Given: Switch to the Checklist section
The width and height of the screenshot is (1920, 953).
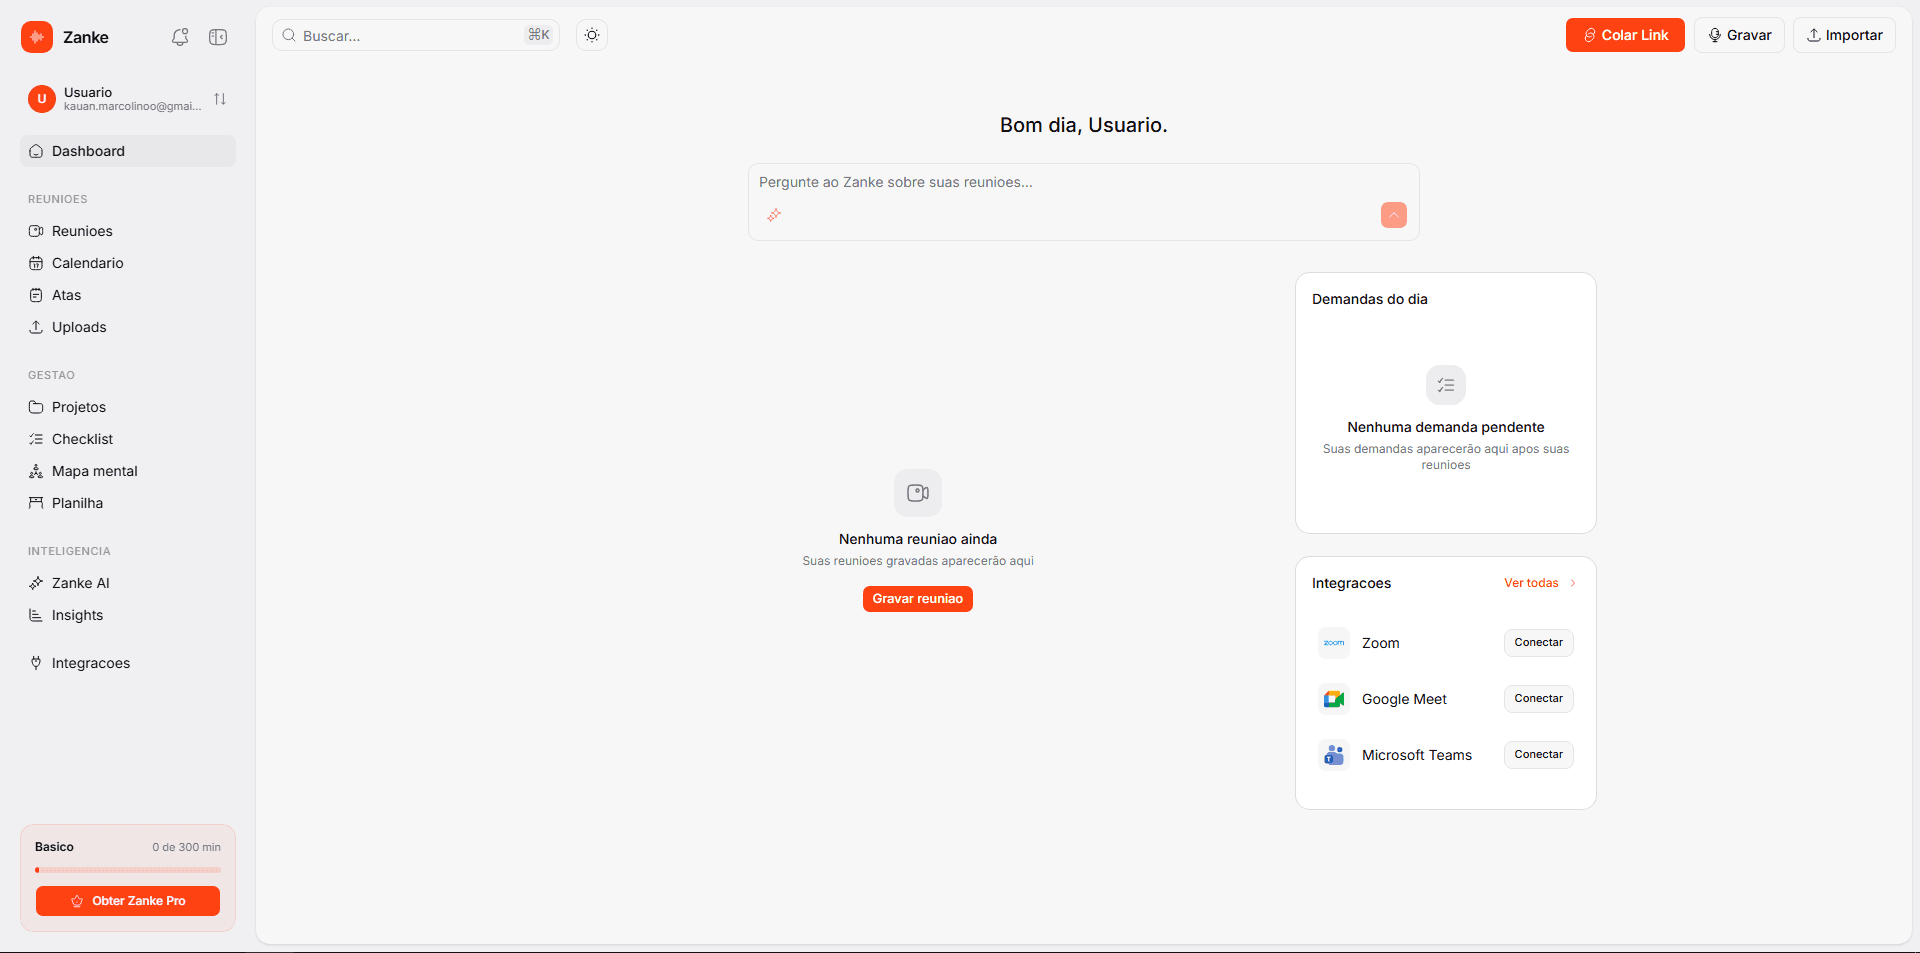Looking at the screenshot, I should click(81, 438).
